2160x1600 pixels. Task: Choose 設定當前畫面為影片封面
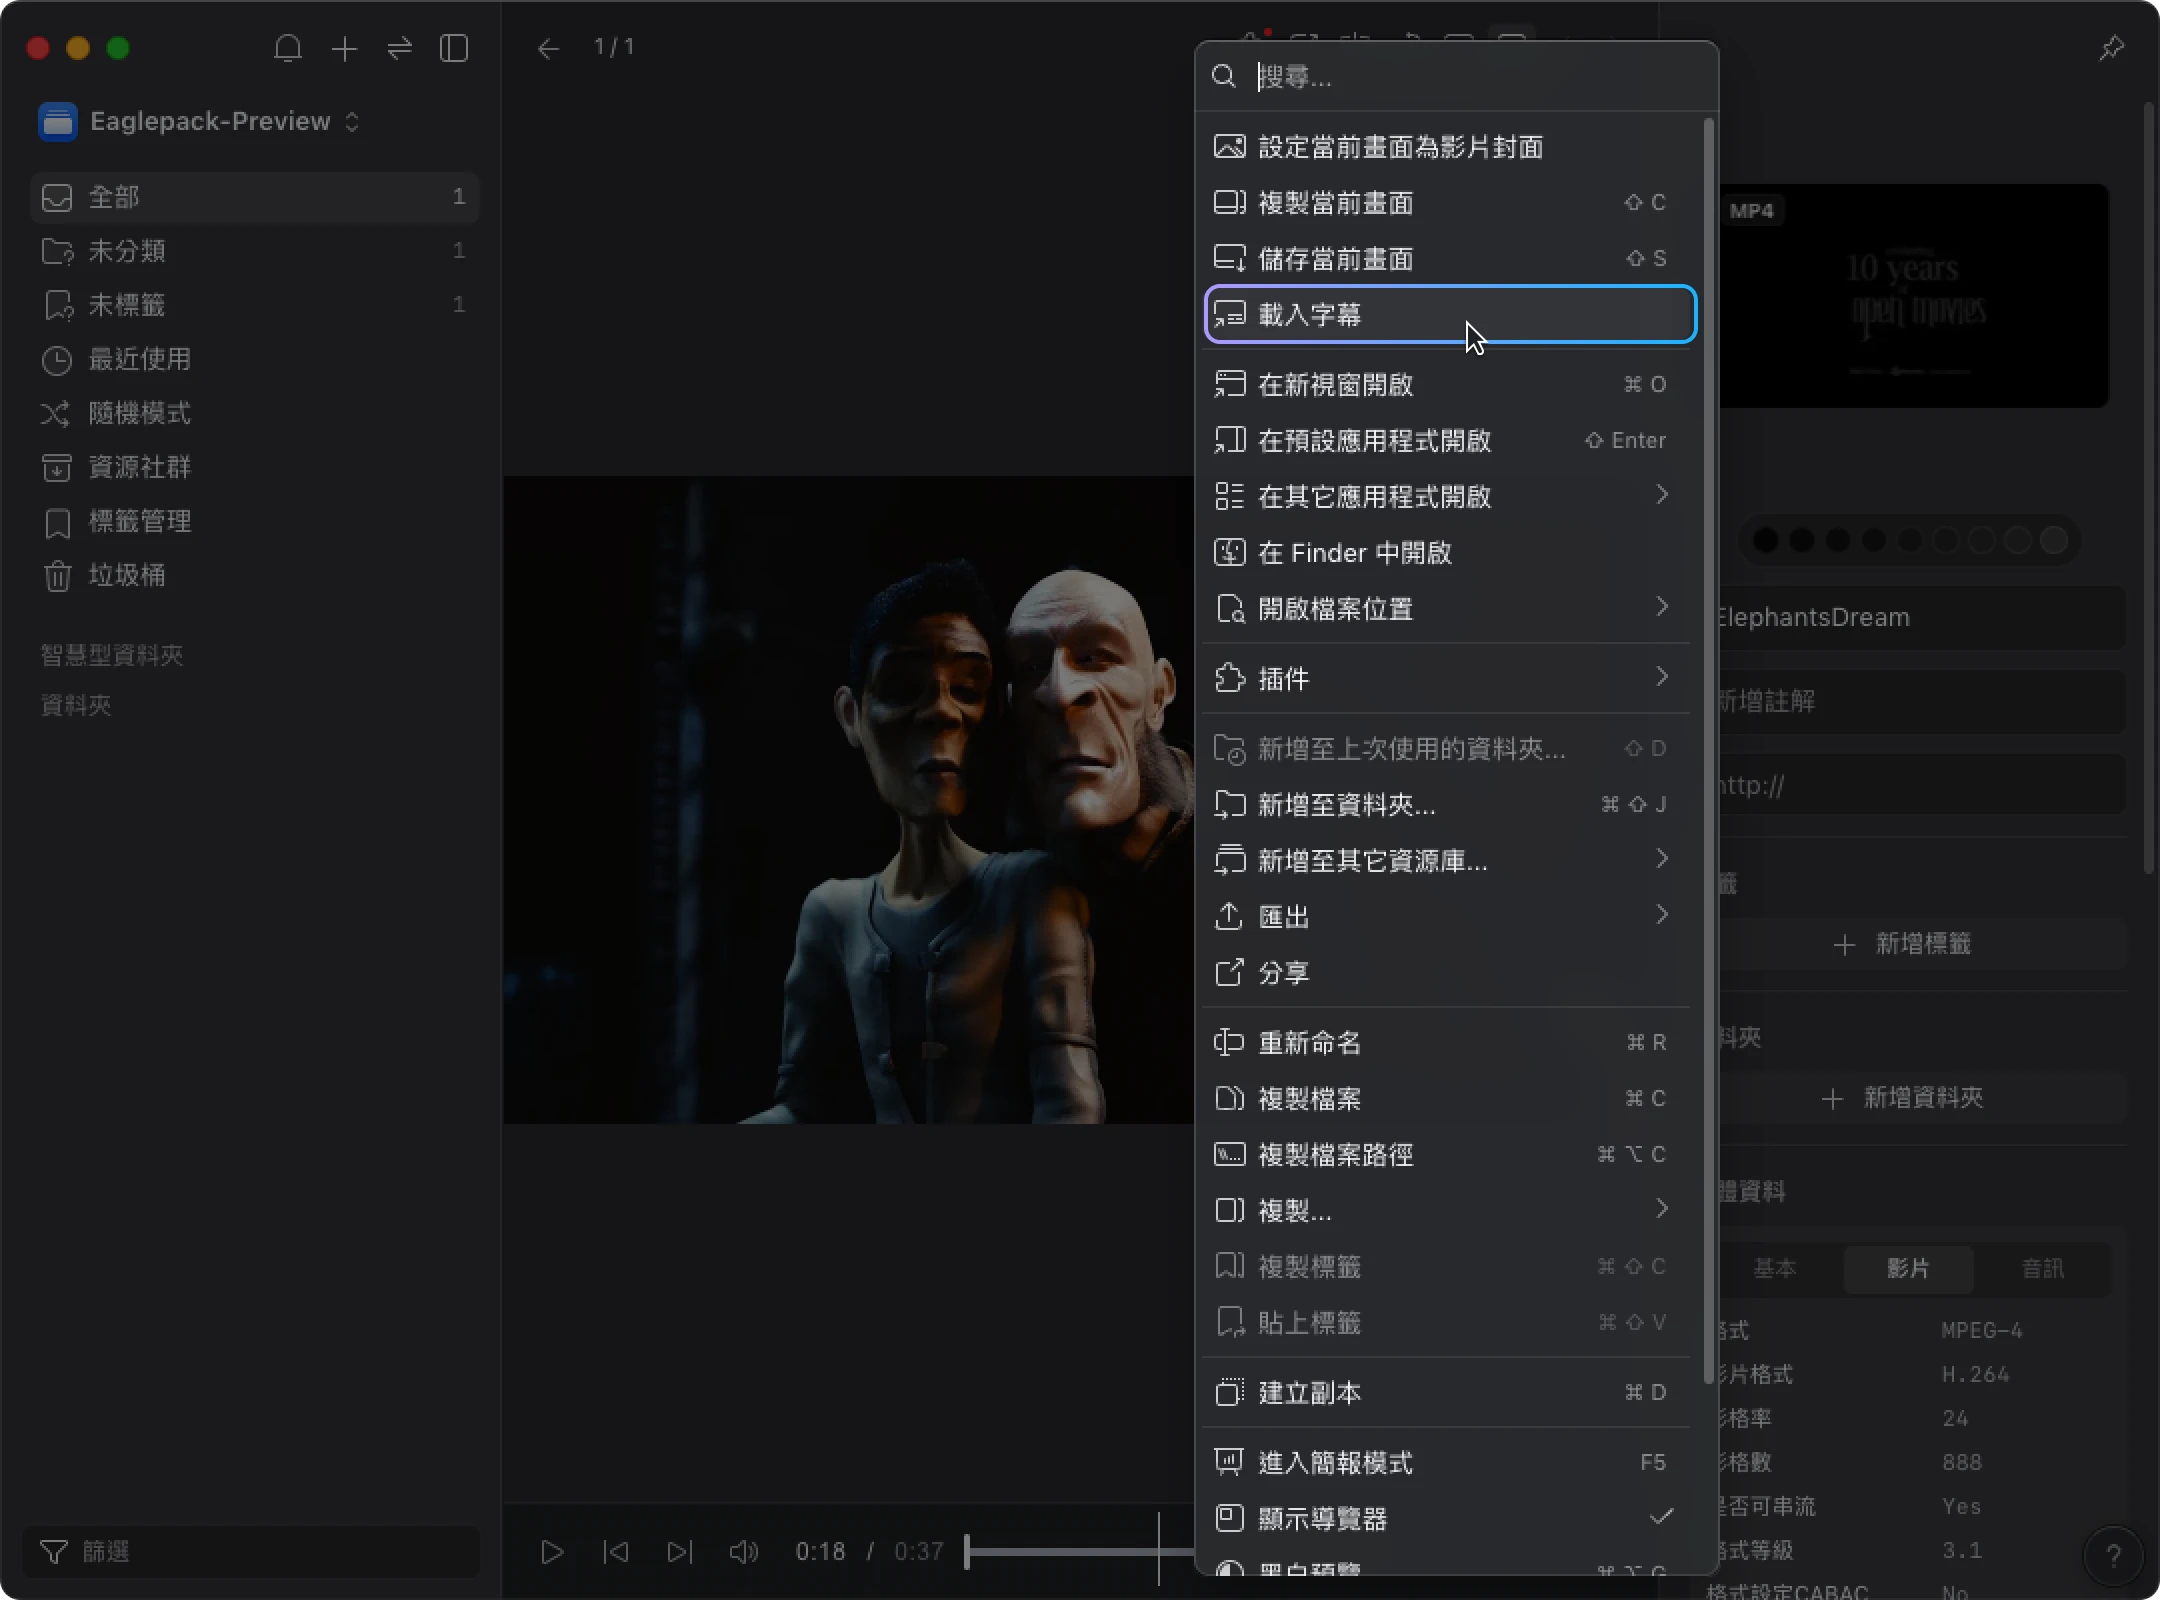click(x=1450, y=147)
